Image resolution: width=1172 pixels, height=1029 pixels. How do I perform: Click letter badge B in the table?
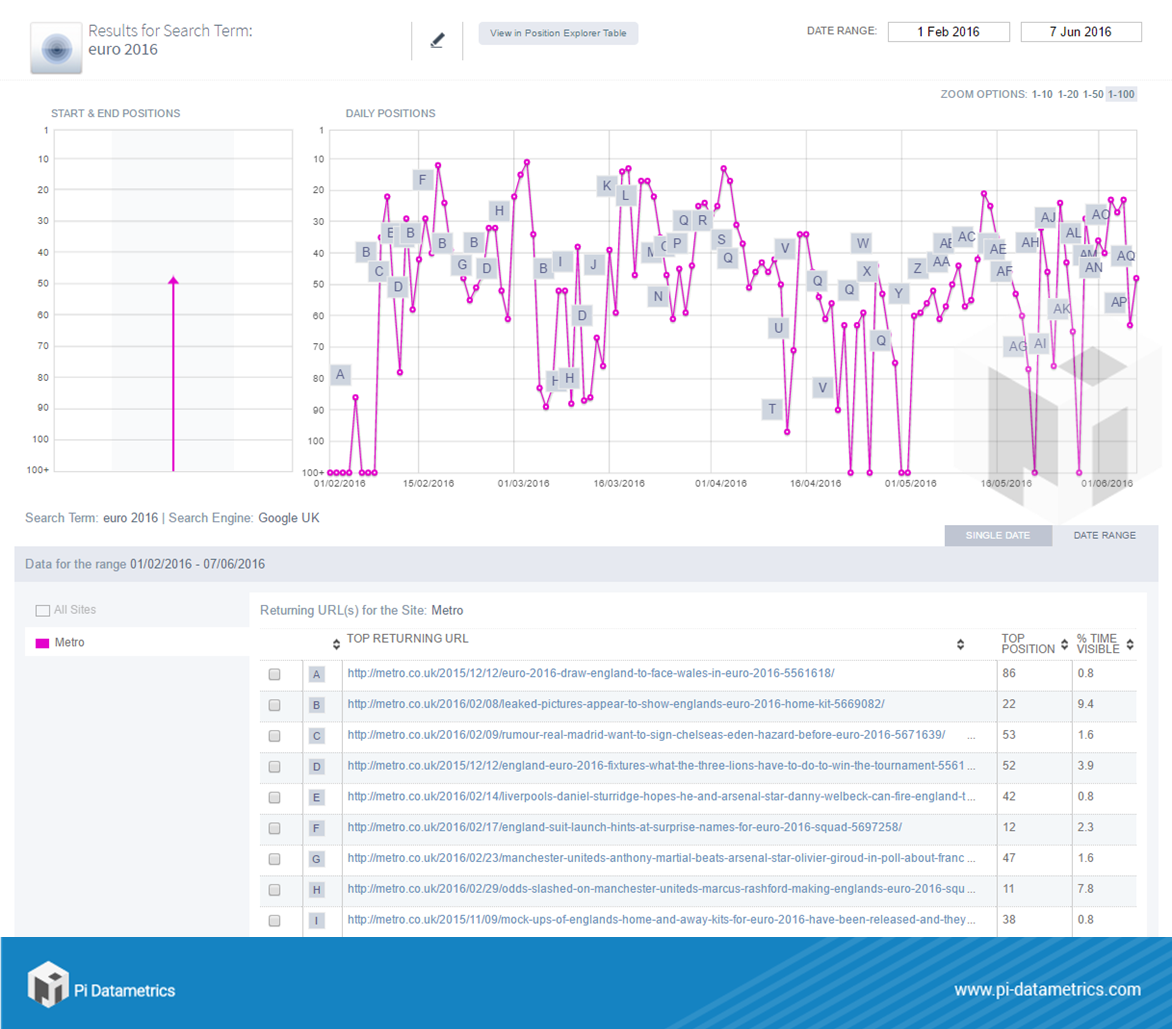coord(316,705)
